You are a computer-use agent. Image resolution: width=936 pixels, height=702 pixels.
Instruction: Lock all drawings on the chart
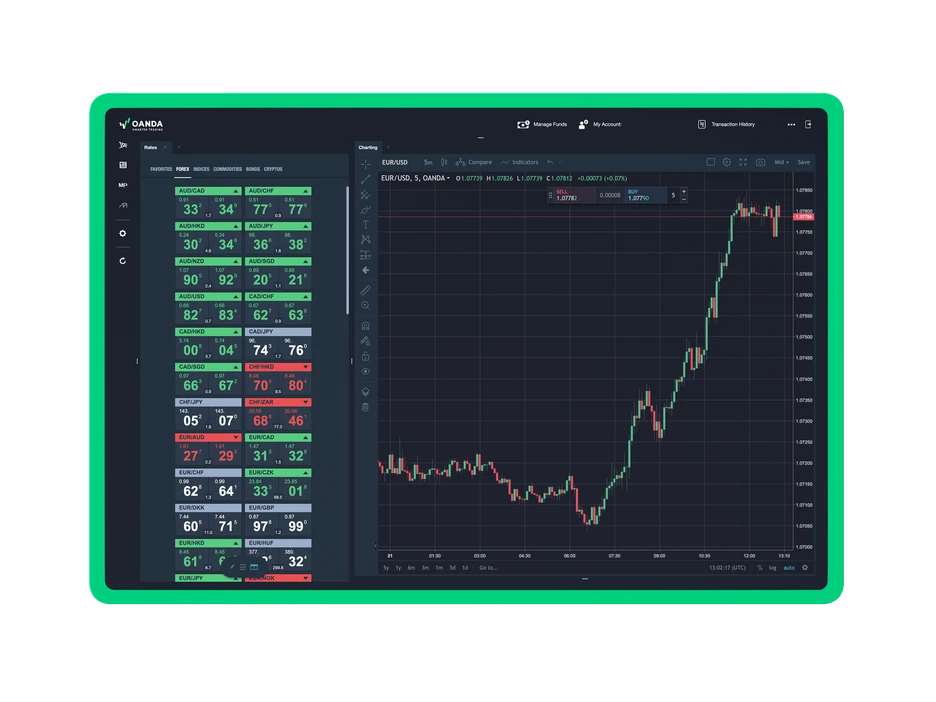click(x=366, y=355)
